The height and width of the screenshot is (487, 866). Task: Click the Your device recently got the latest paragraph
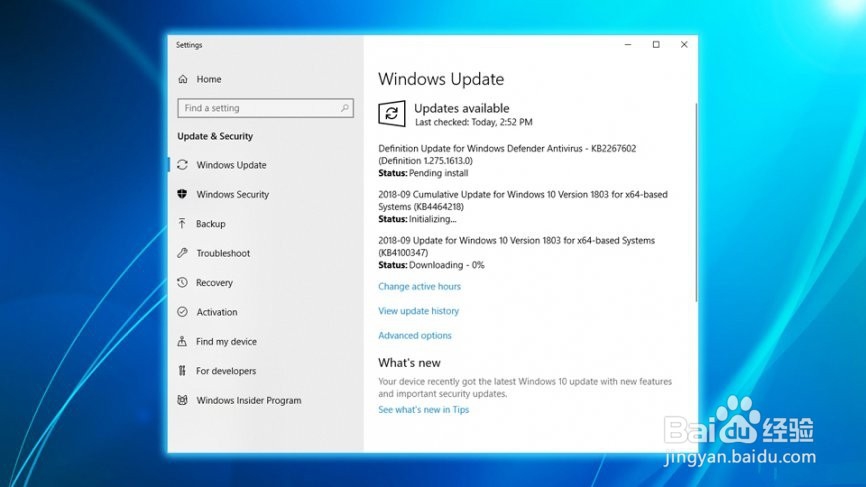525,387
